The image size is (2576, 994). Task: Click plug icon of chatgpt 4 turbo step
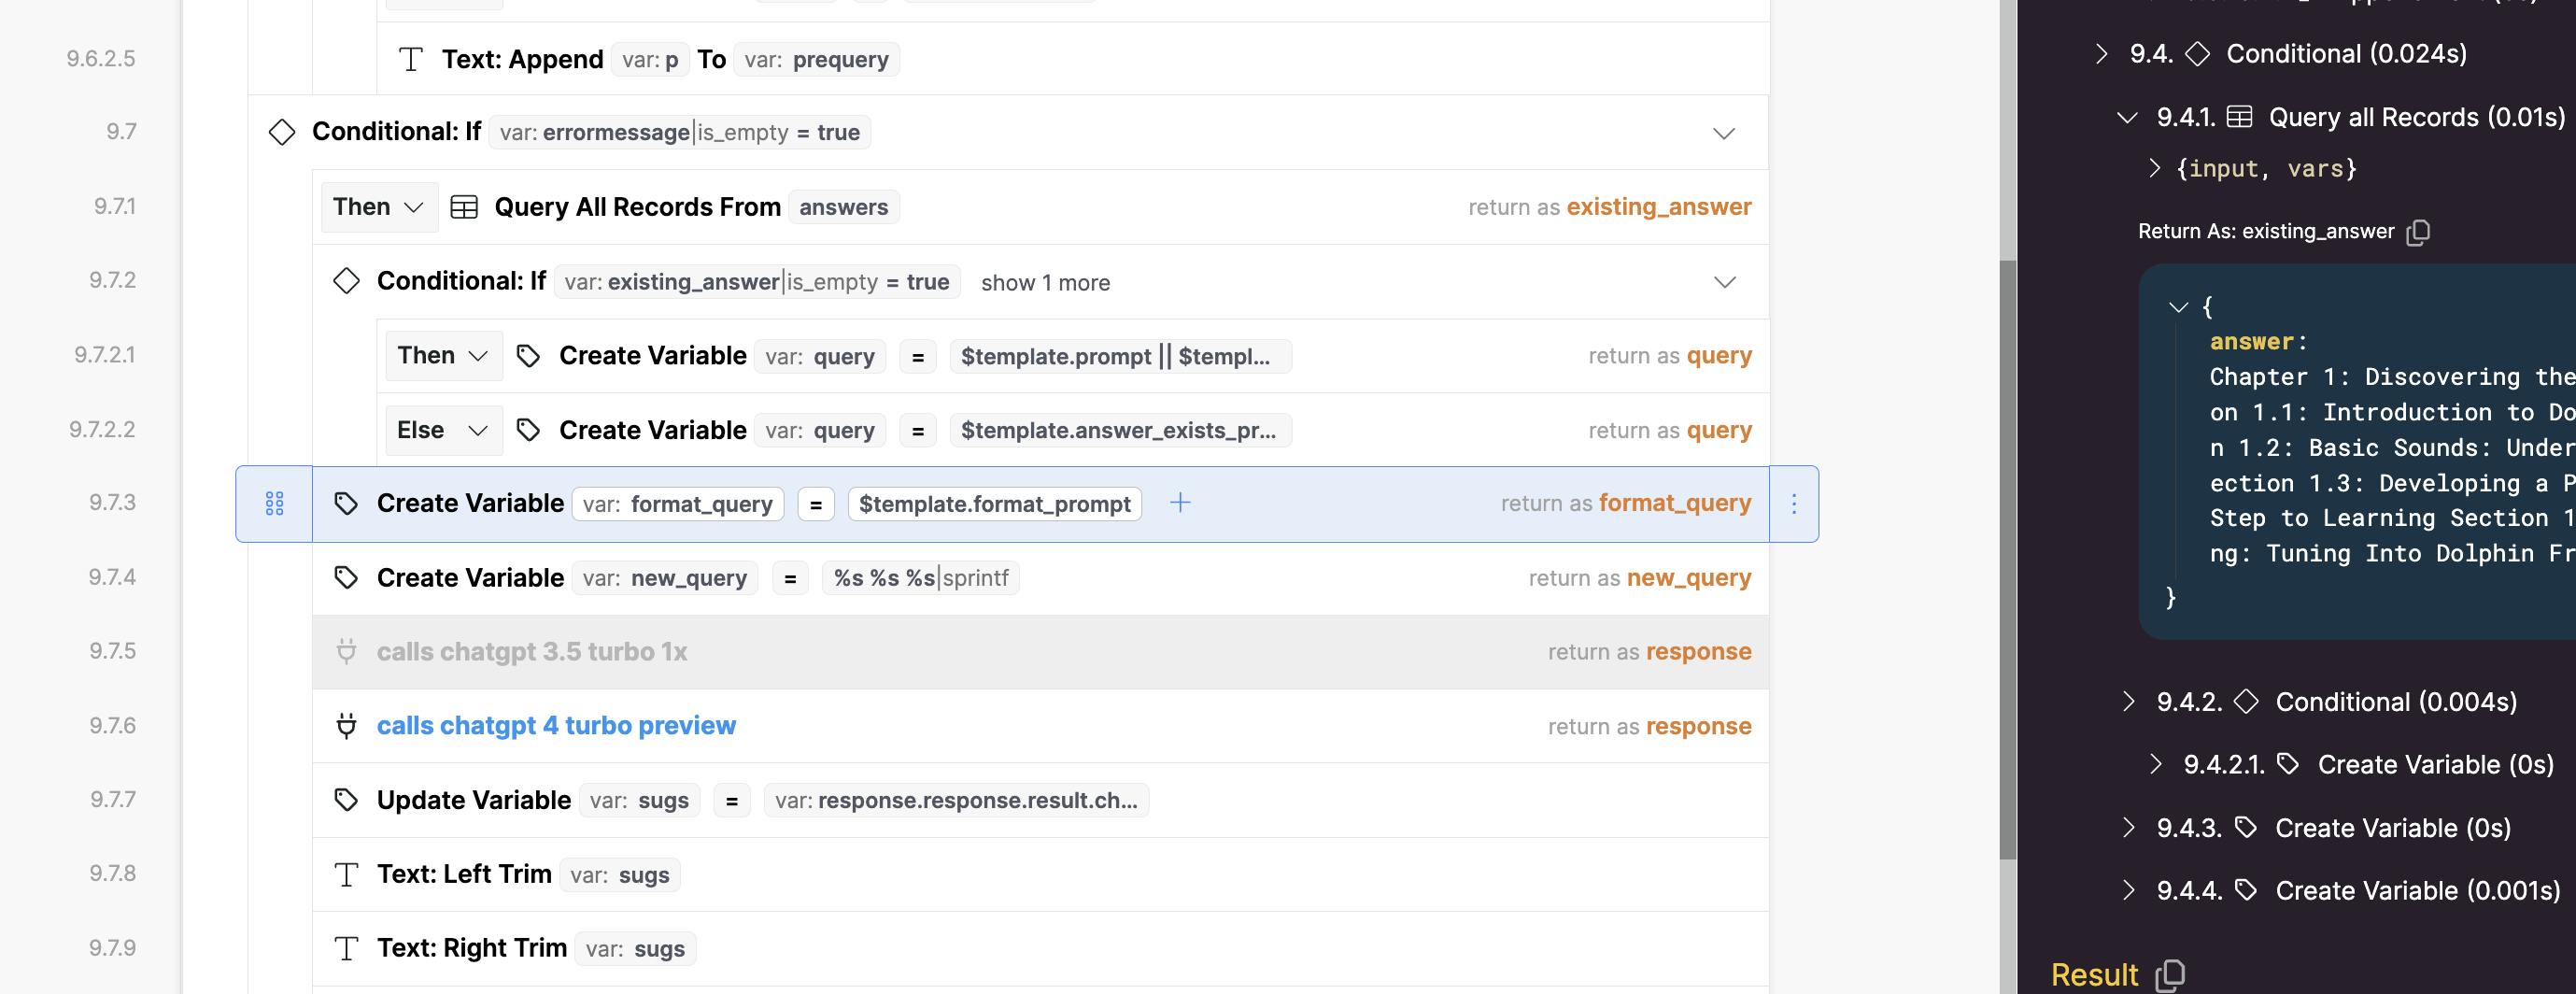click(x=346, y=726)
